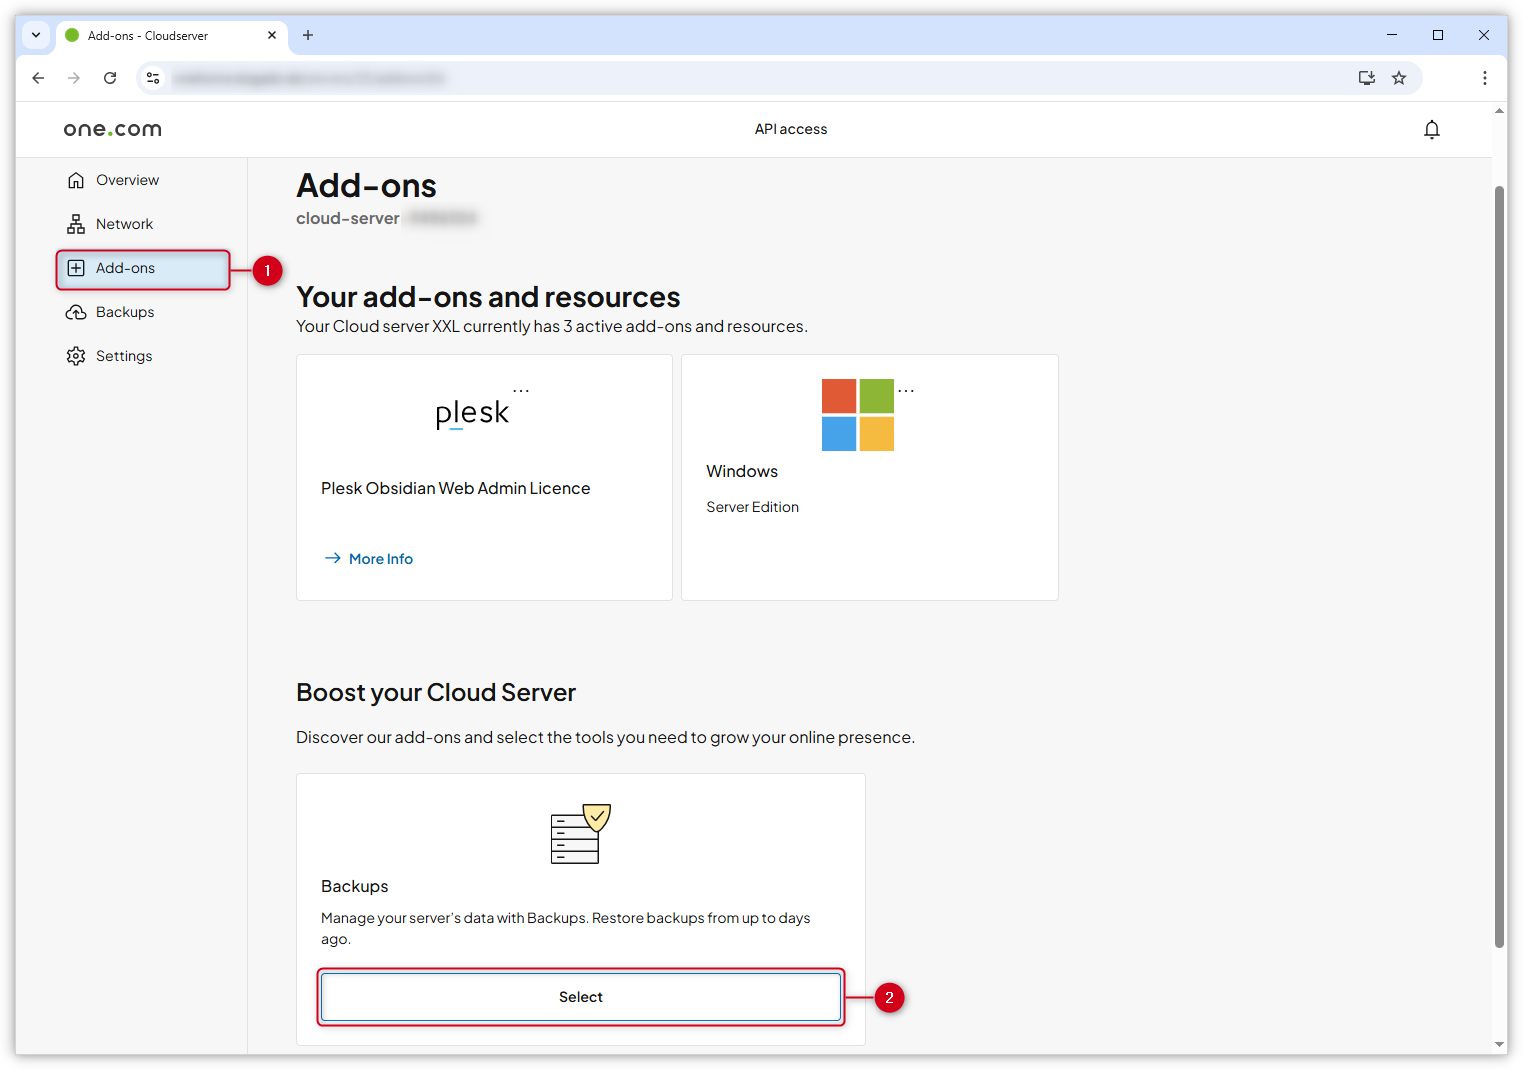Open Settings using the gear icon
This screenshot has width=1523, height=1070.
[x=77, y=355]
